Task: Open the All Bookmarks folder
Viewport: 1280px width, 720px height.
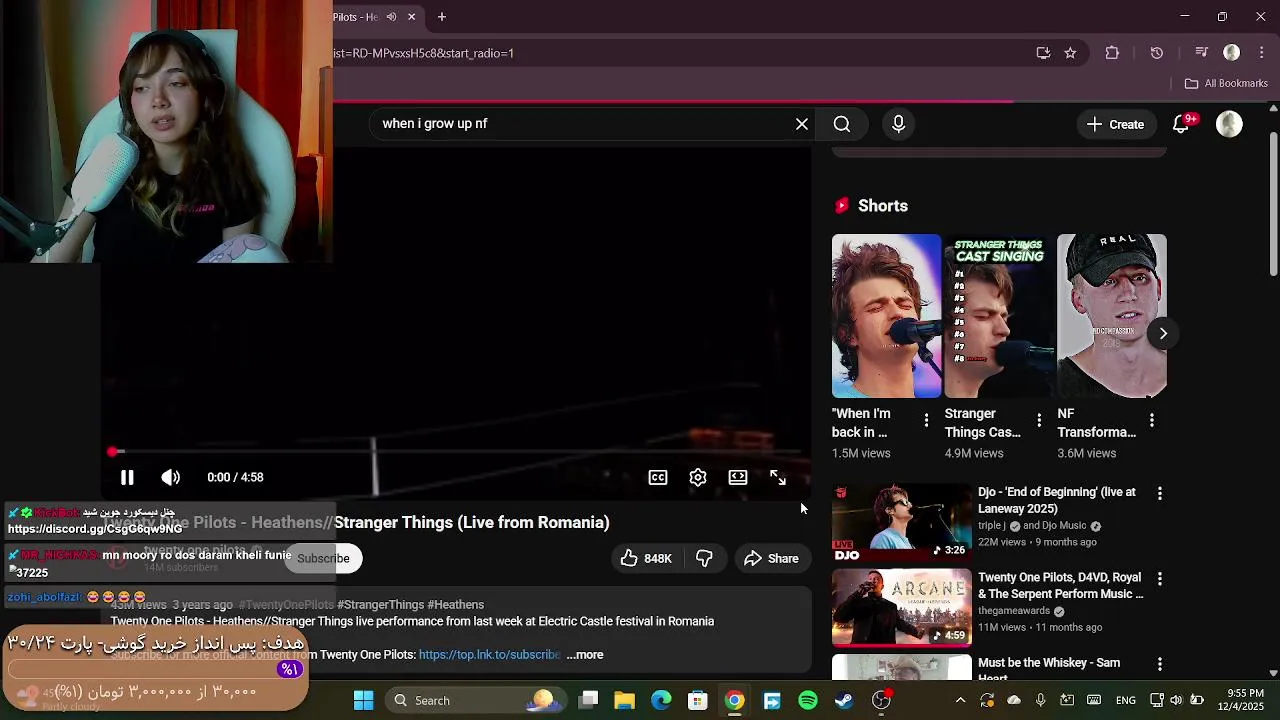Action: click(x=1226, y=83)
